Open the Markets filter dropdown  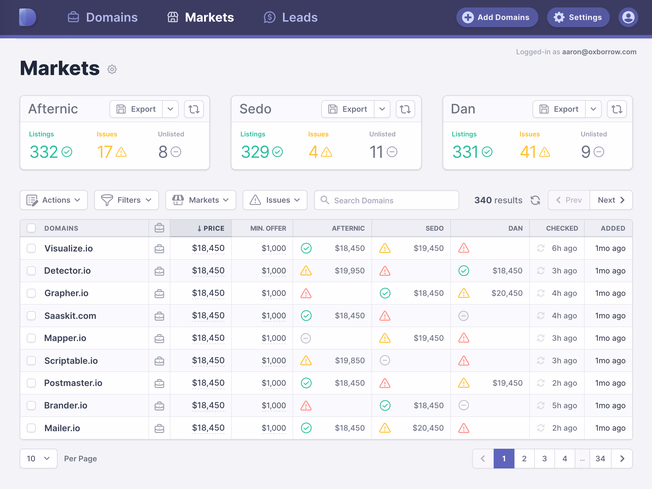pyautogui.click(x=201, y=200)
